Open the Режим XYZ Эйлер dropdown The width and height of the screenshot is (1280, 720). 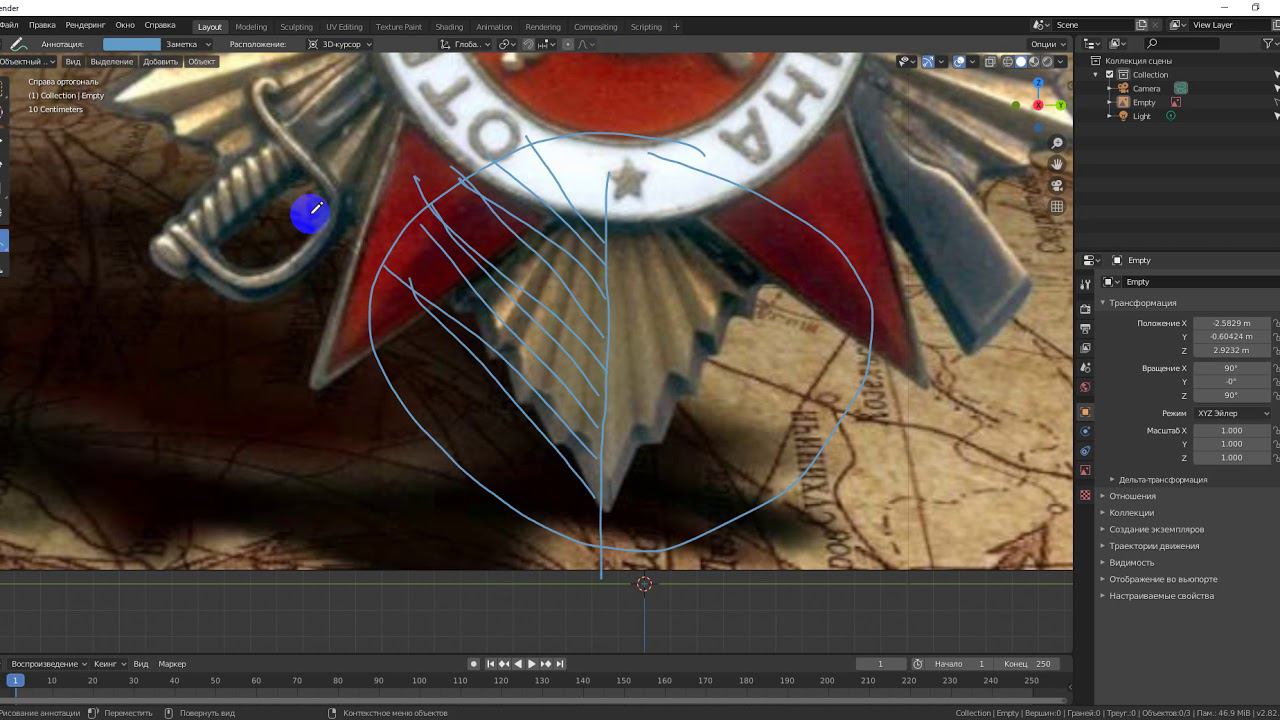(x=1231, y=413)
